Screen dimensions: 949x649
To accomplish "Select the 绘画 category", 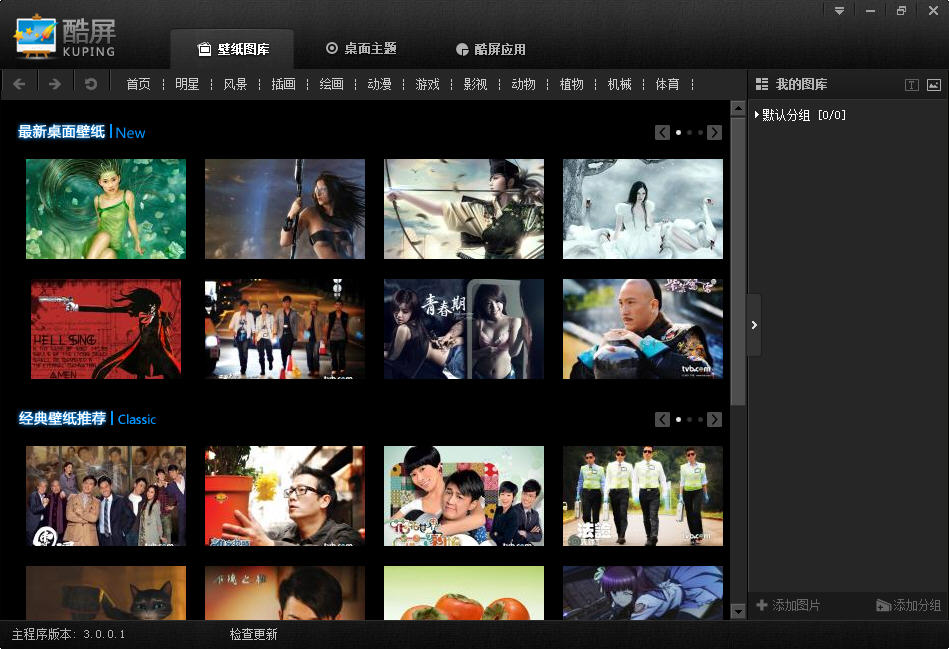I will (x=331, y=84).
